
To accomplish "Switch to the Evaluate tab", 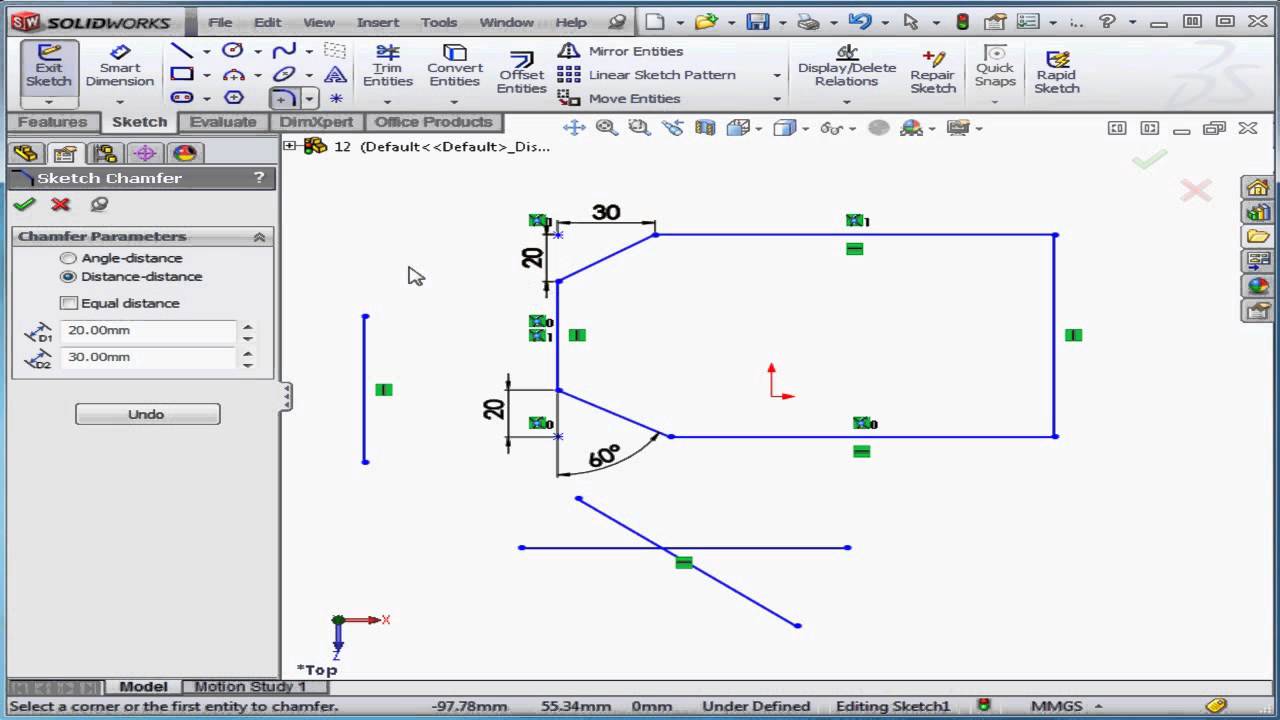I will [223, 122].
